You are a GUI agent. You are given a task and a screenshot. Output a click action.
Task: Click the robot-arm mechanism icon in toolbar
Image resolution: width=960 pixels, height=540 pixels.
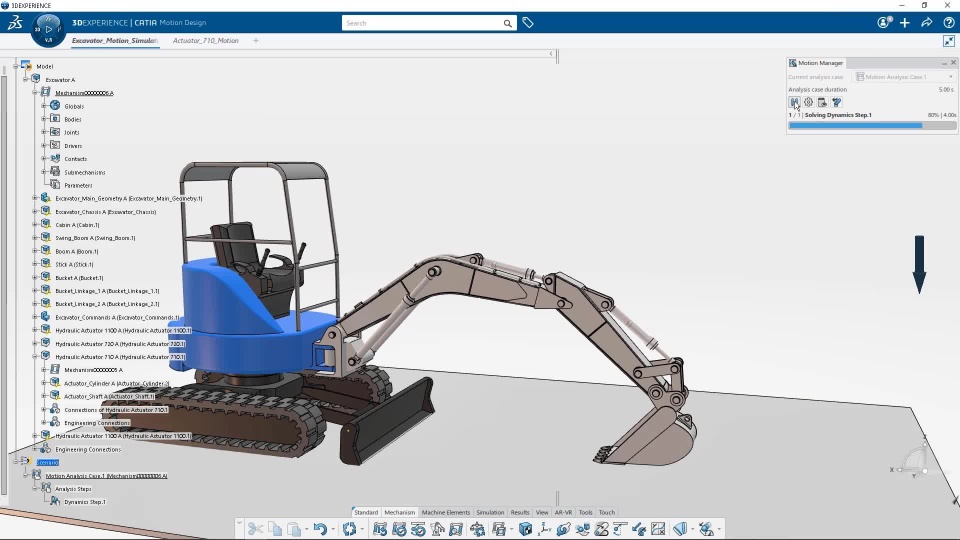pos(437,529)
